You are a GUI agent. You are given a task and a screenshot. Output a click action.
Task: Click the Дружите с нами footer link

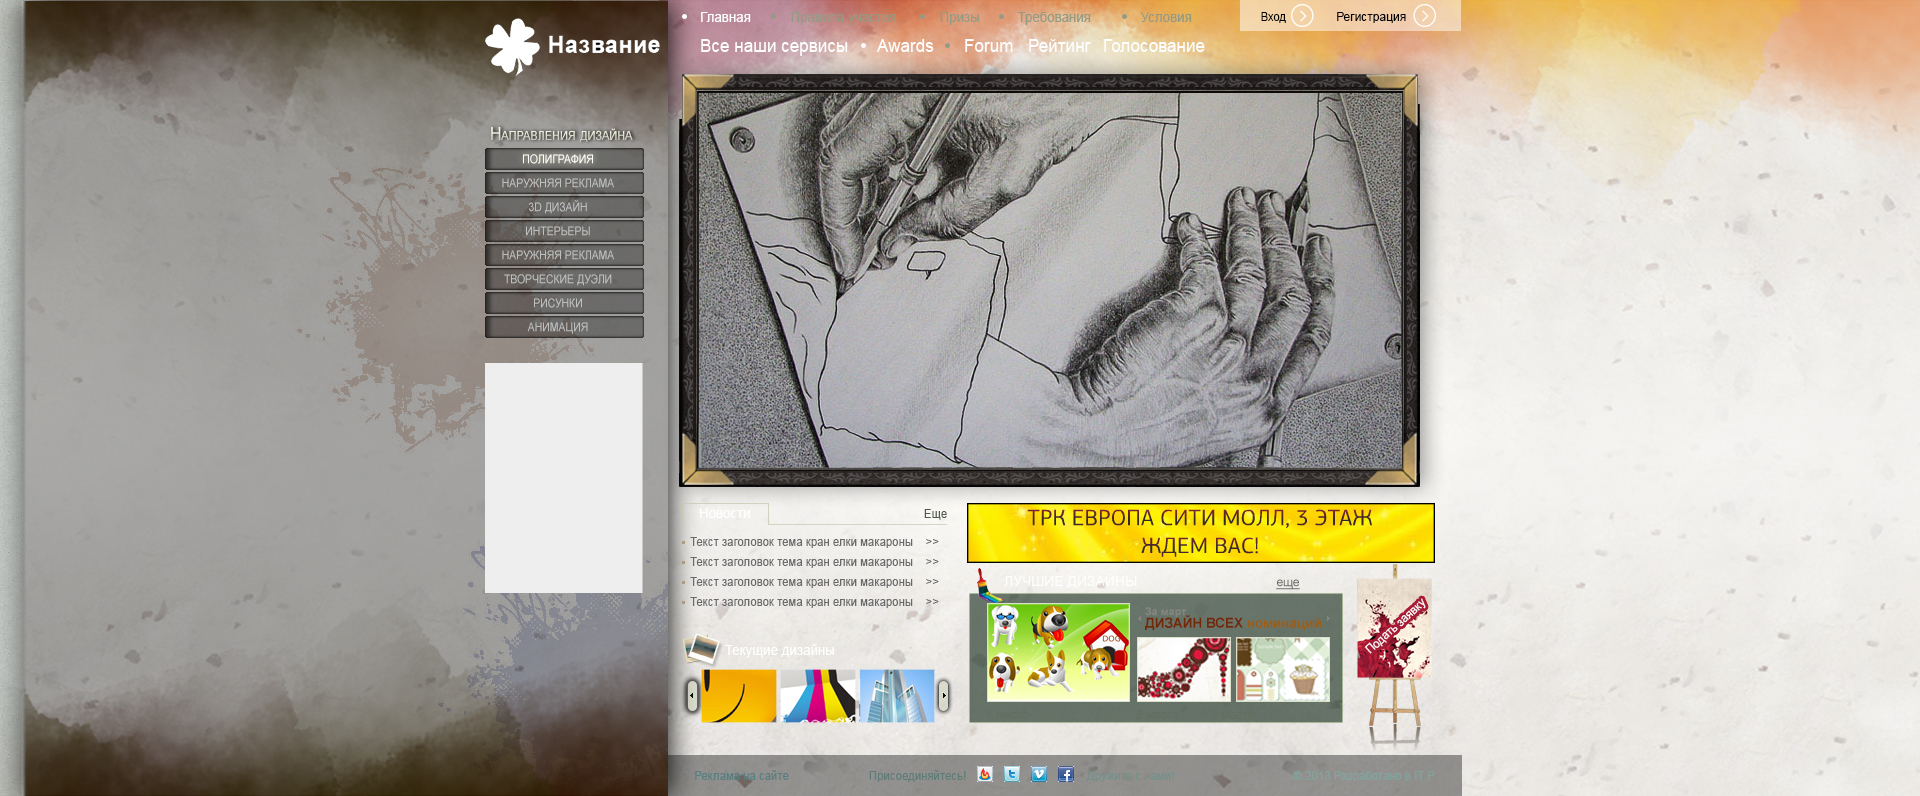click(1131, 776)
